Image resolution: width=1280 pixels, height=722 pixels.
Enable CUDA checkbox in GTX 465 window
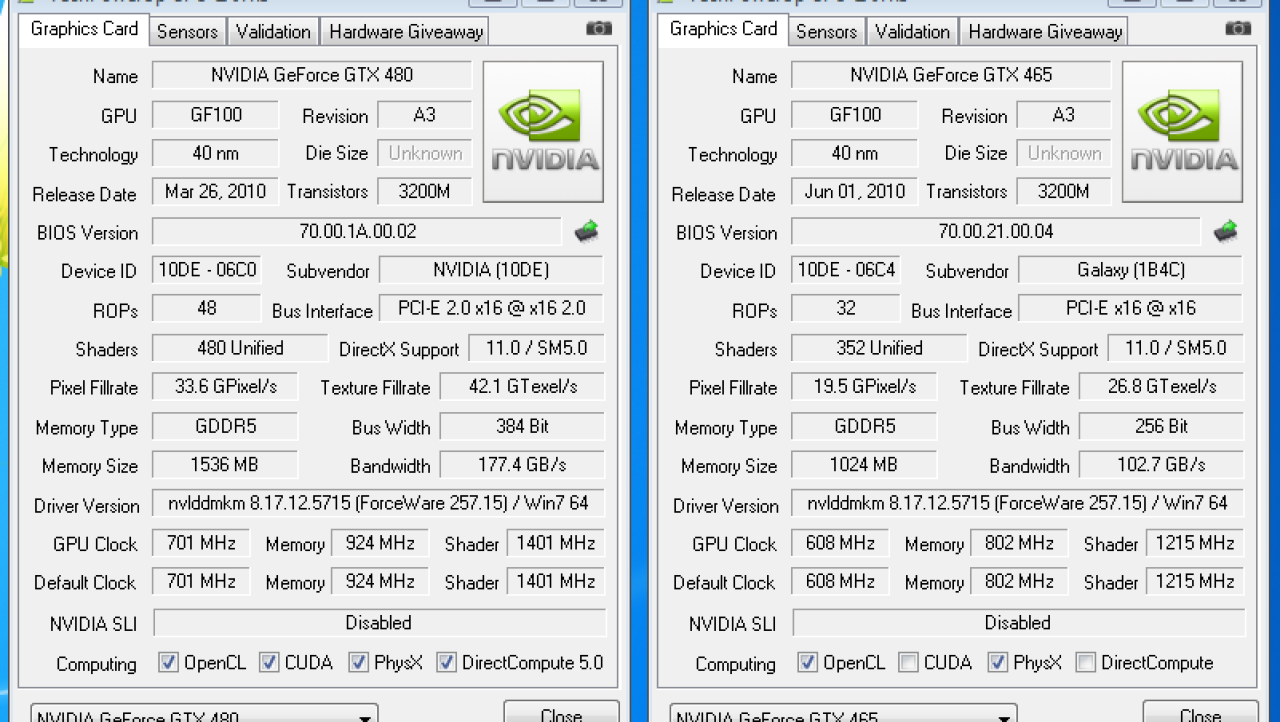click(x=908, y=662)
